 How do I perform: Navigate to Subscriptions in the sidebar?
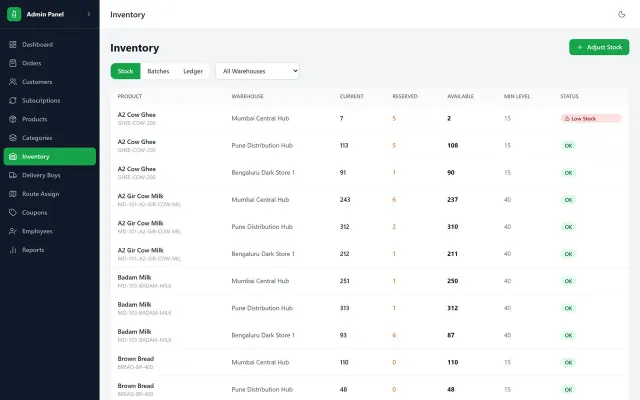pyautogui.click(x=50, y=100)
